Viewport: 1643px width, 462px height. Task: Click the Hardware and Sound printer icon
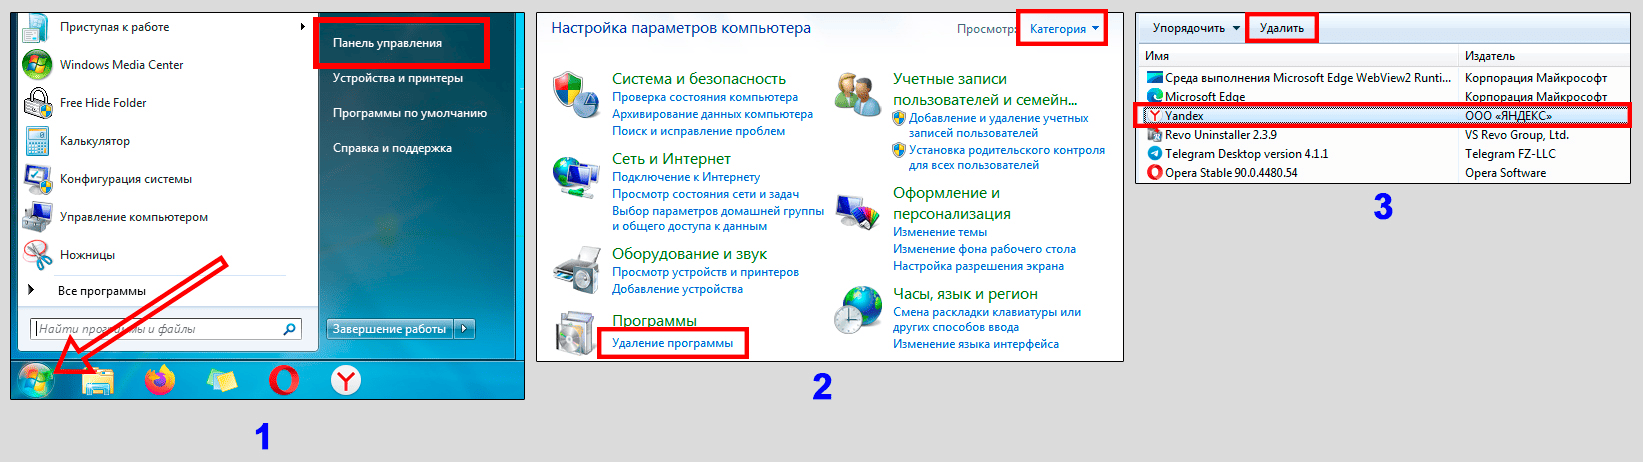(x=576, y=268)
